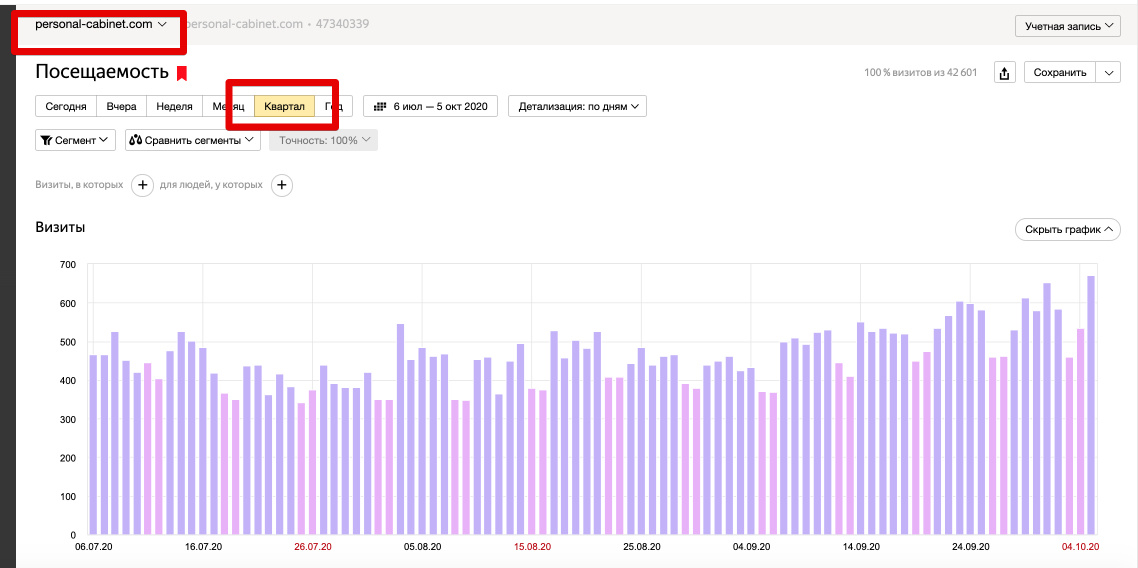This screenshot has height=568, width=1138.
Task: Click the 26.07.20 red date label
Action: [313, 546]
